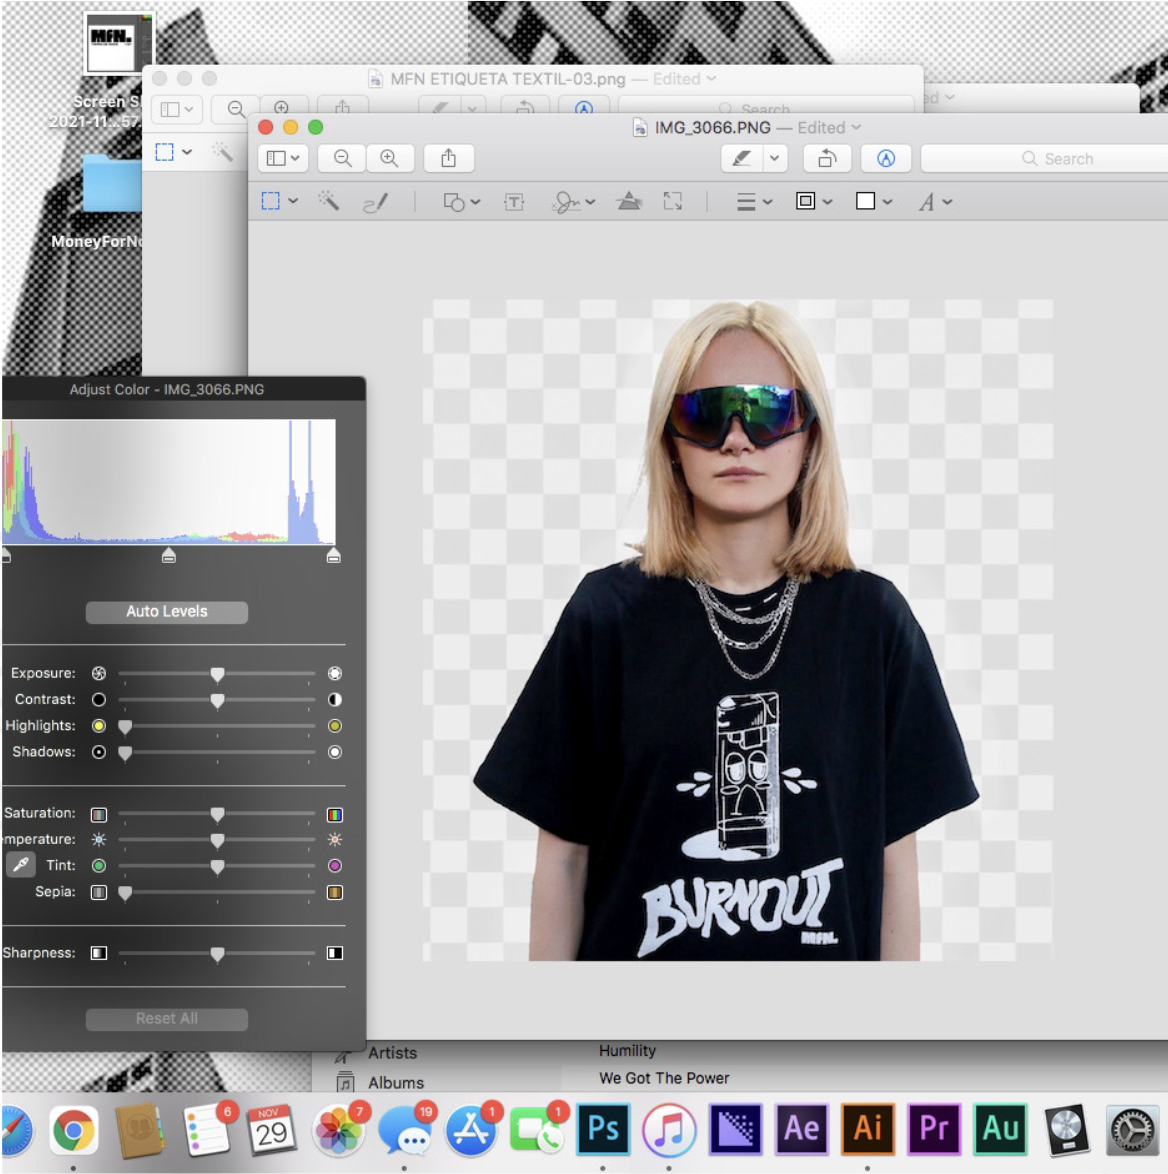Image resolution: width=1168 pixels, height=1174 pixels.
Task: Click the Exposure slider handle
Action: pos(217,674)
